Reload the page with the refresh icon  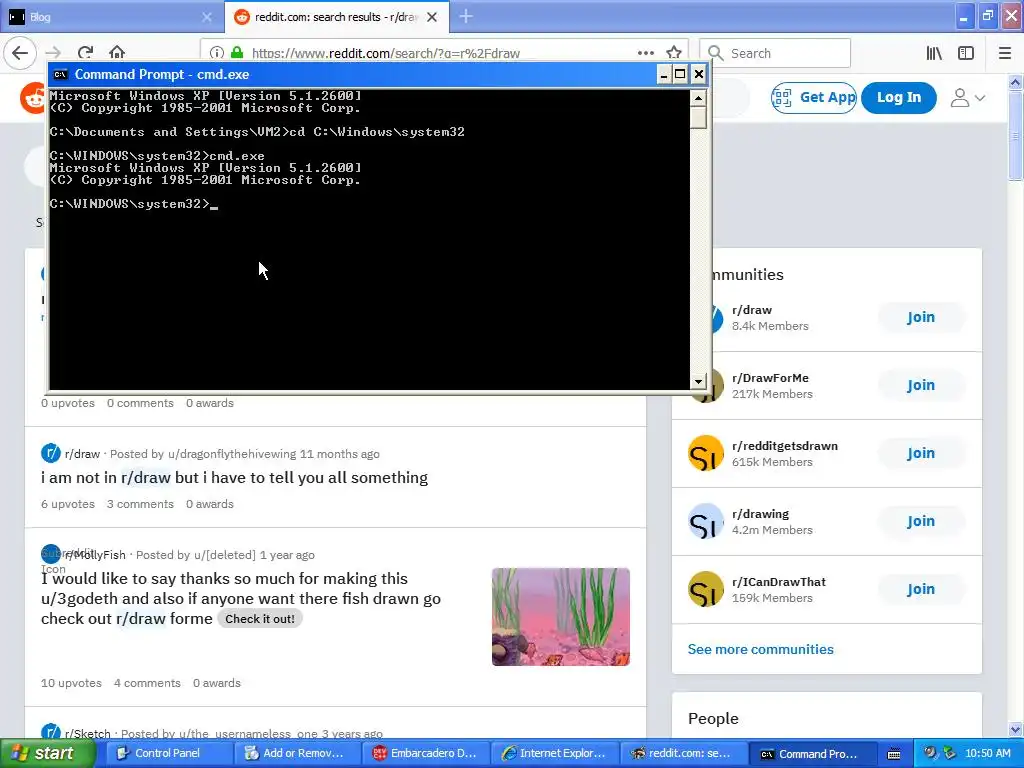click(x=85, y=53)
